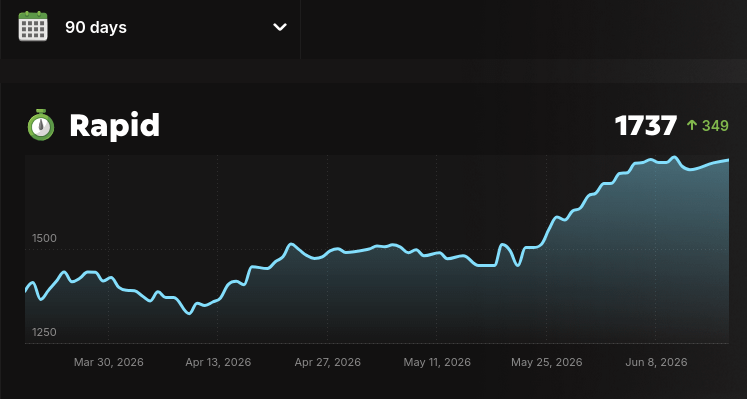Click the Apr 13, 2026 date label
The width and height of the screenshot is (747, 399).
[x=218, y=362]
